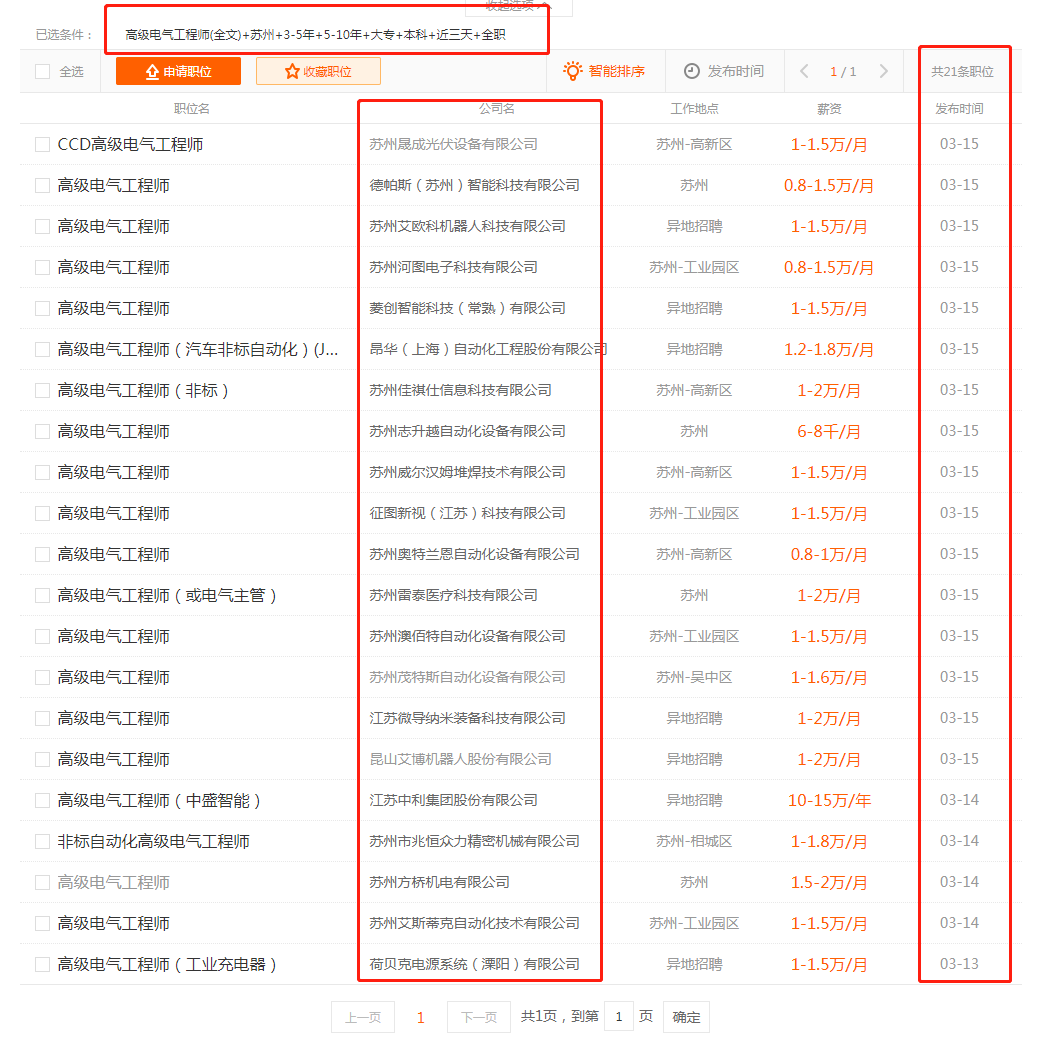Sort results by 发布时间
This screenshot has width=1042, height=1037.
[724, 71]
